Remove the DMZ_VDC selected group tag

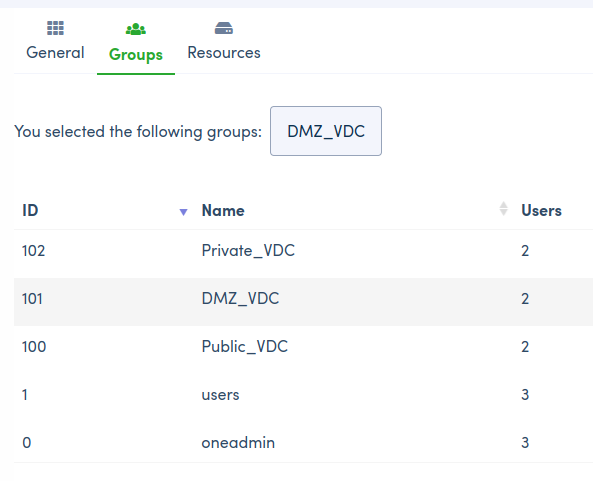click(326, 131)
